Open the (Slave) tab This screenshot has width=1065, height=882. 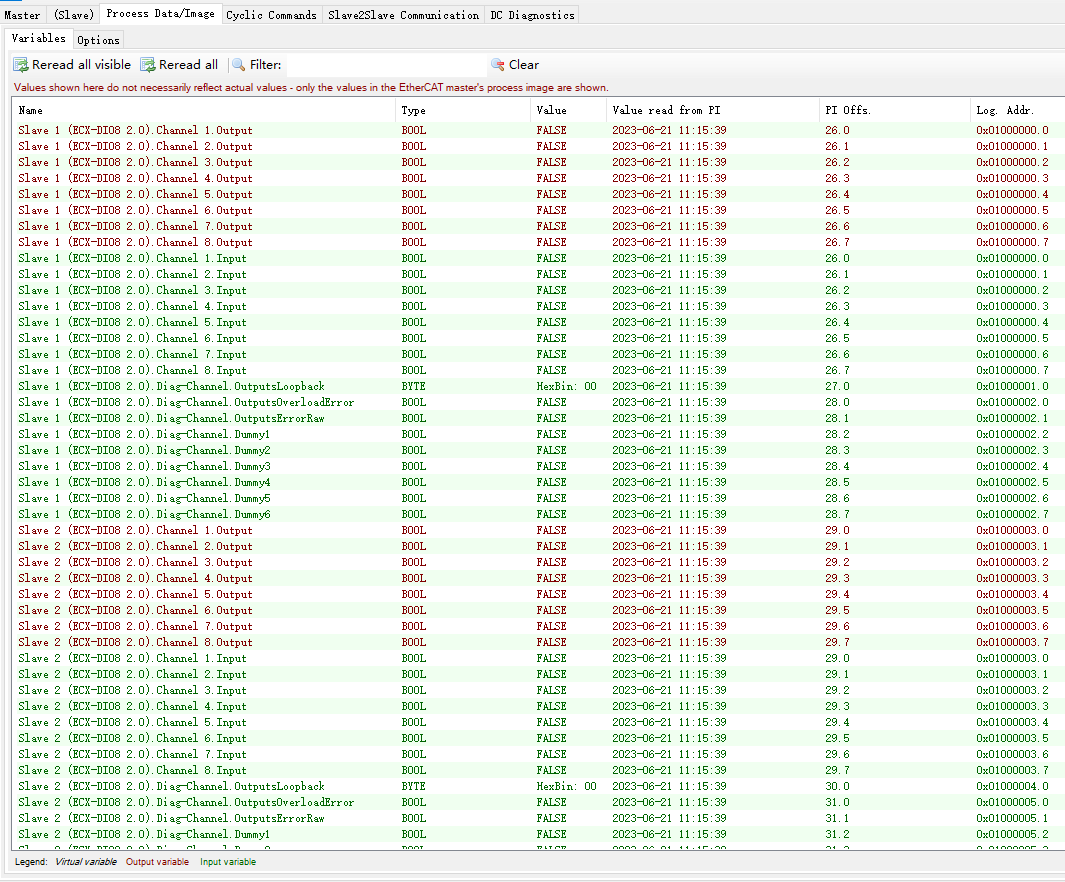74,15
